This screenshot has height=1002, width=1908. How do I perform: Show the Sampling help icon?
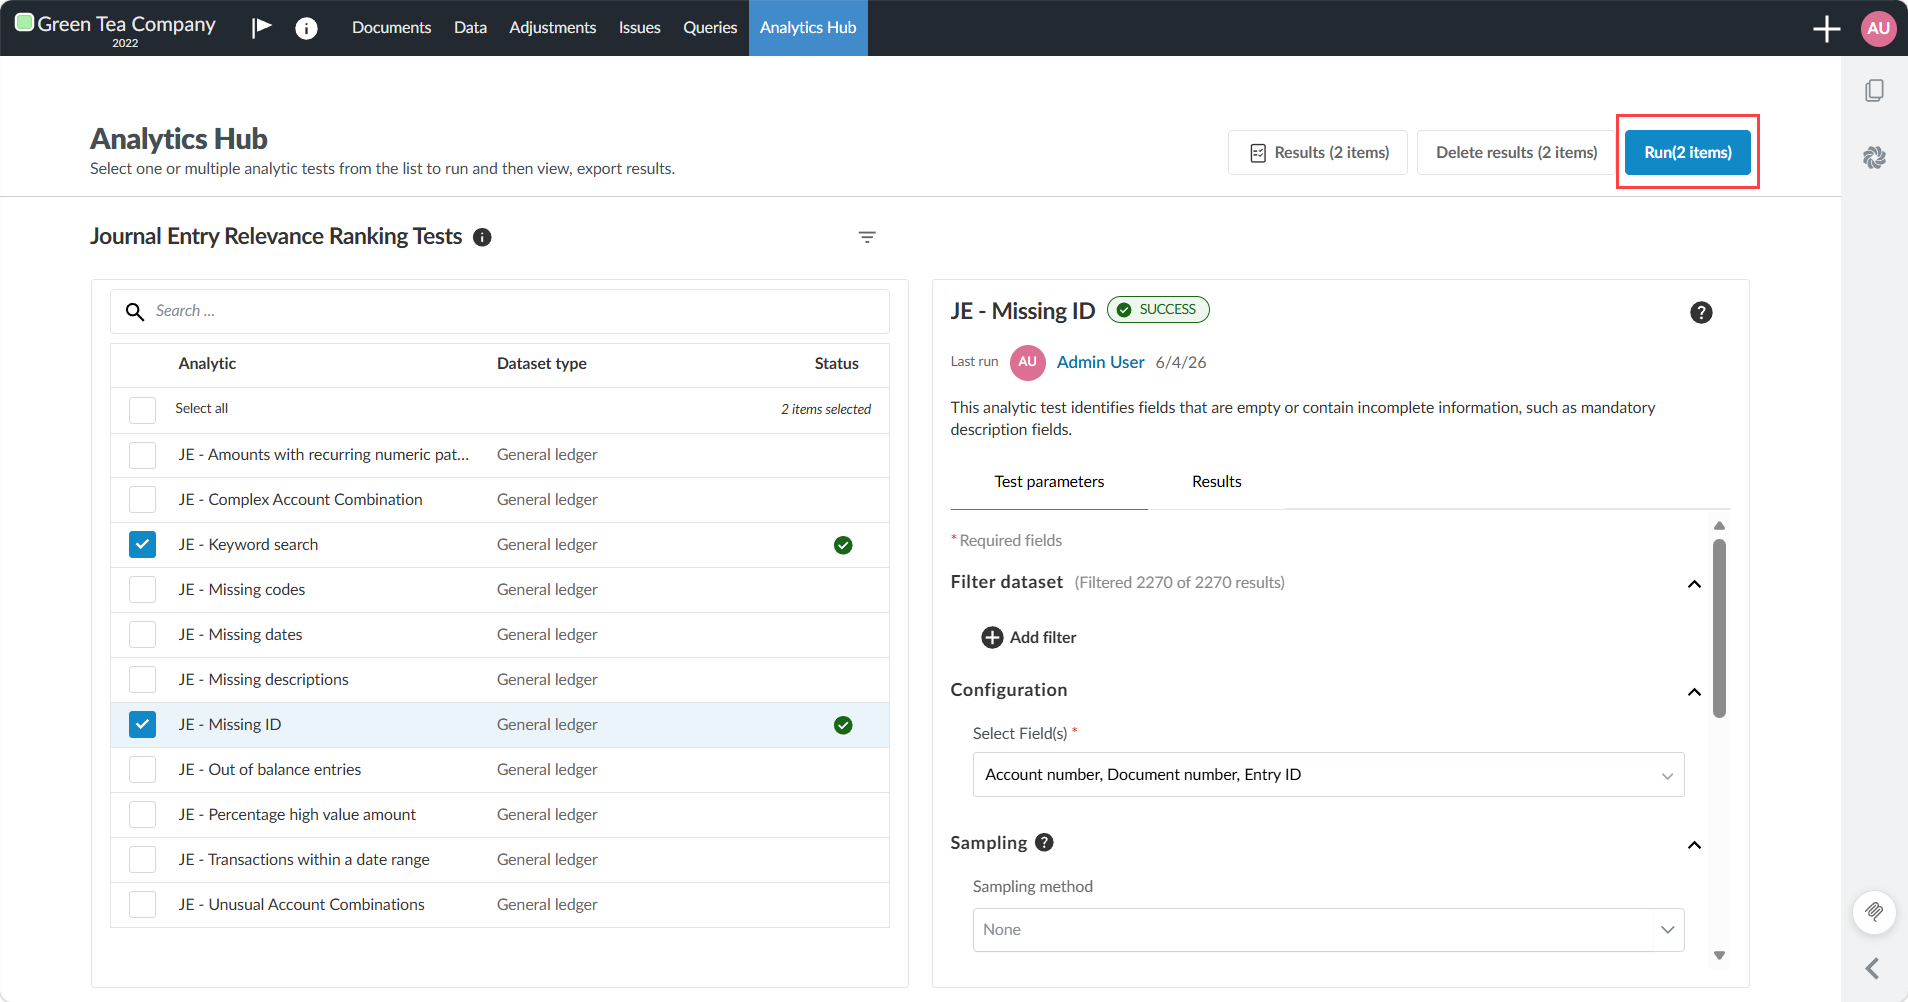click(x=1044, y=842)
